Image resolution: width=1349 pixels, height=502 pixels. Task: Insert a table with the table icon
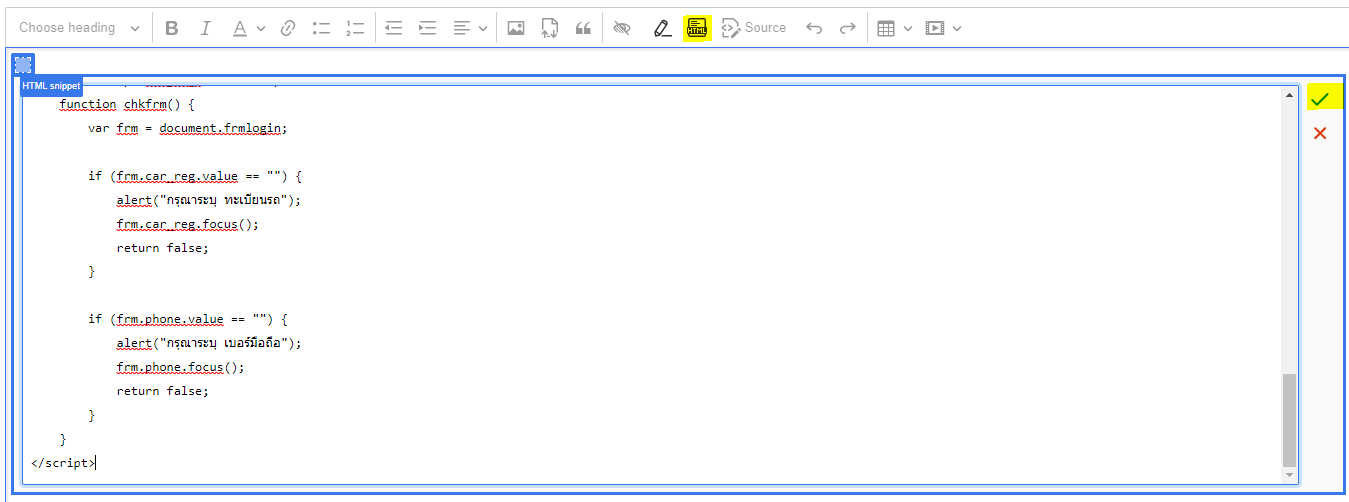click(886, 28)
